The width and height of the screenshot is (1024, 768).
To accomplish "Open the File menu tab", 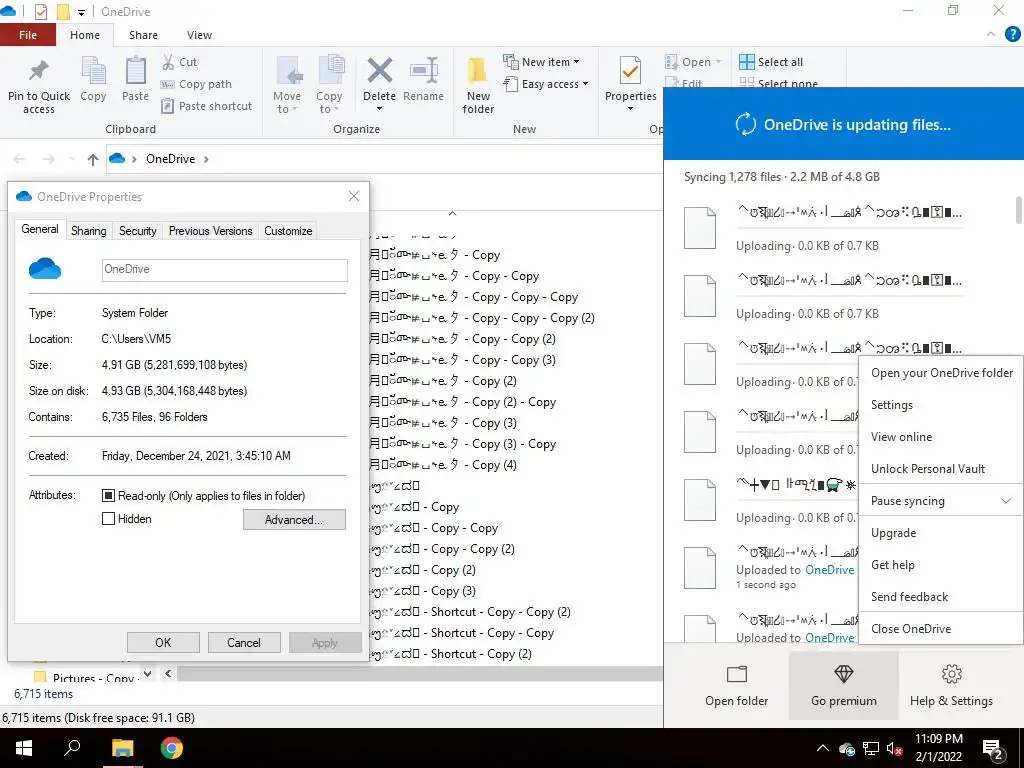I will 28,35.
